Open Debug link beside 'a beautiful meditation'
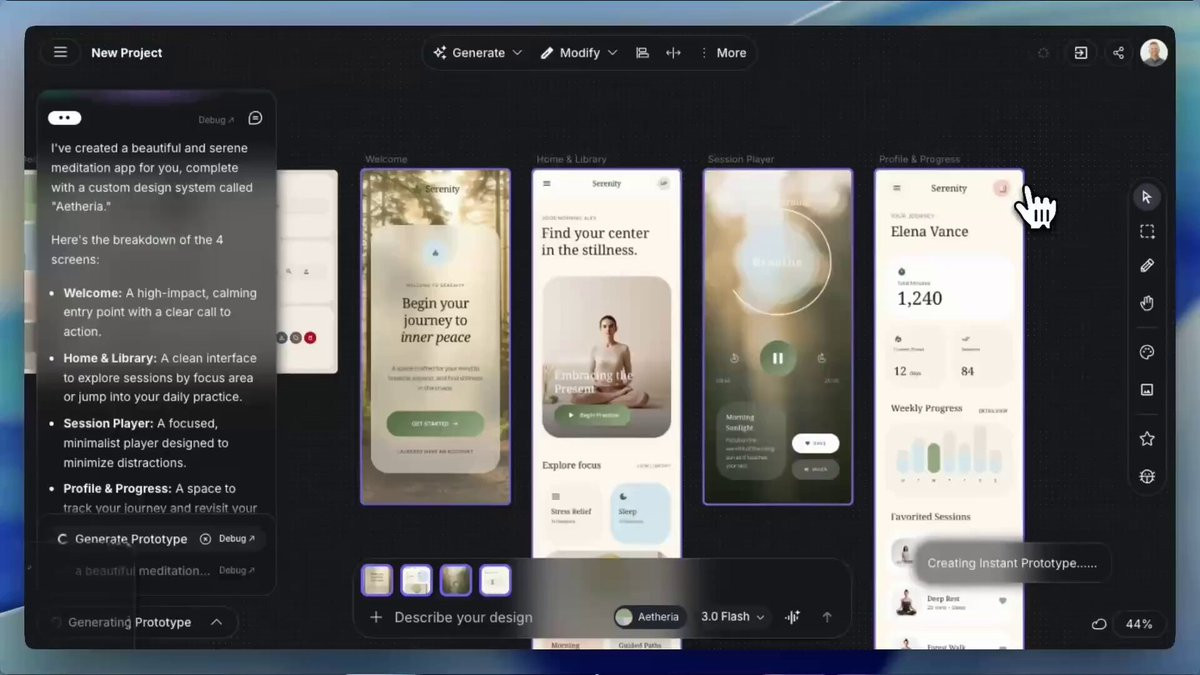This screenshot has height=675, width=1200. (237, 571)
